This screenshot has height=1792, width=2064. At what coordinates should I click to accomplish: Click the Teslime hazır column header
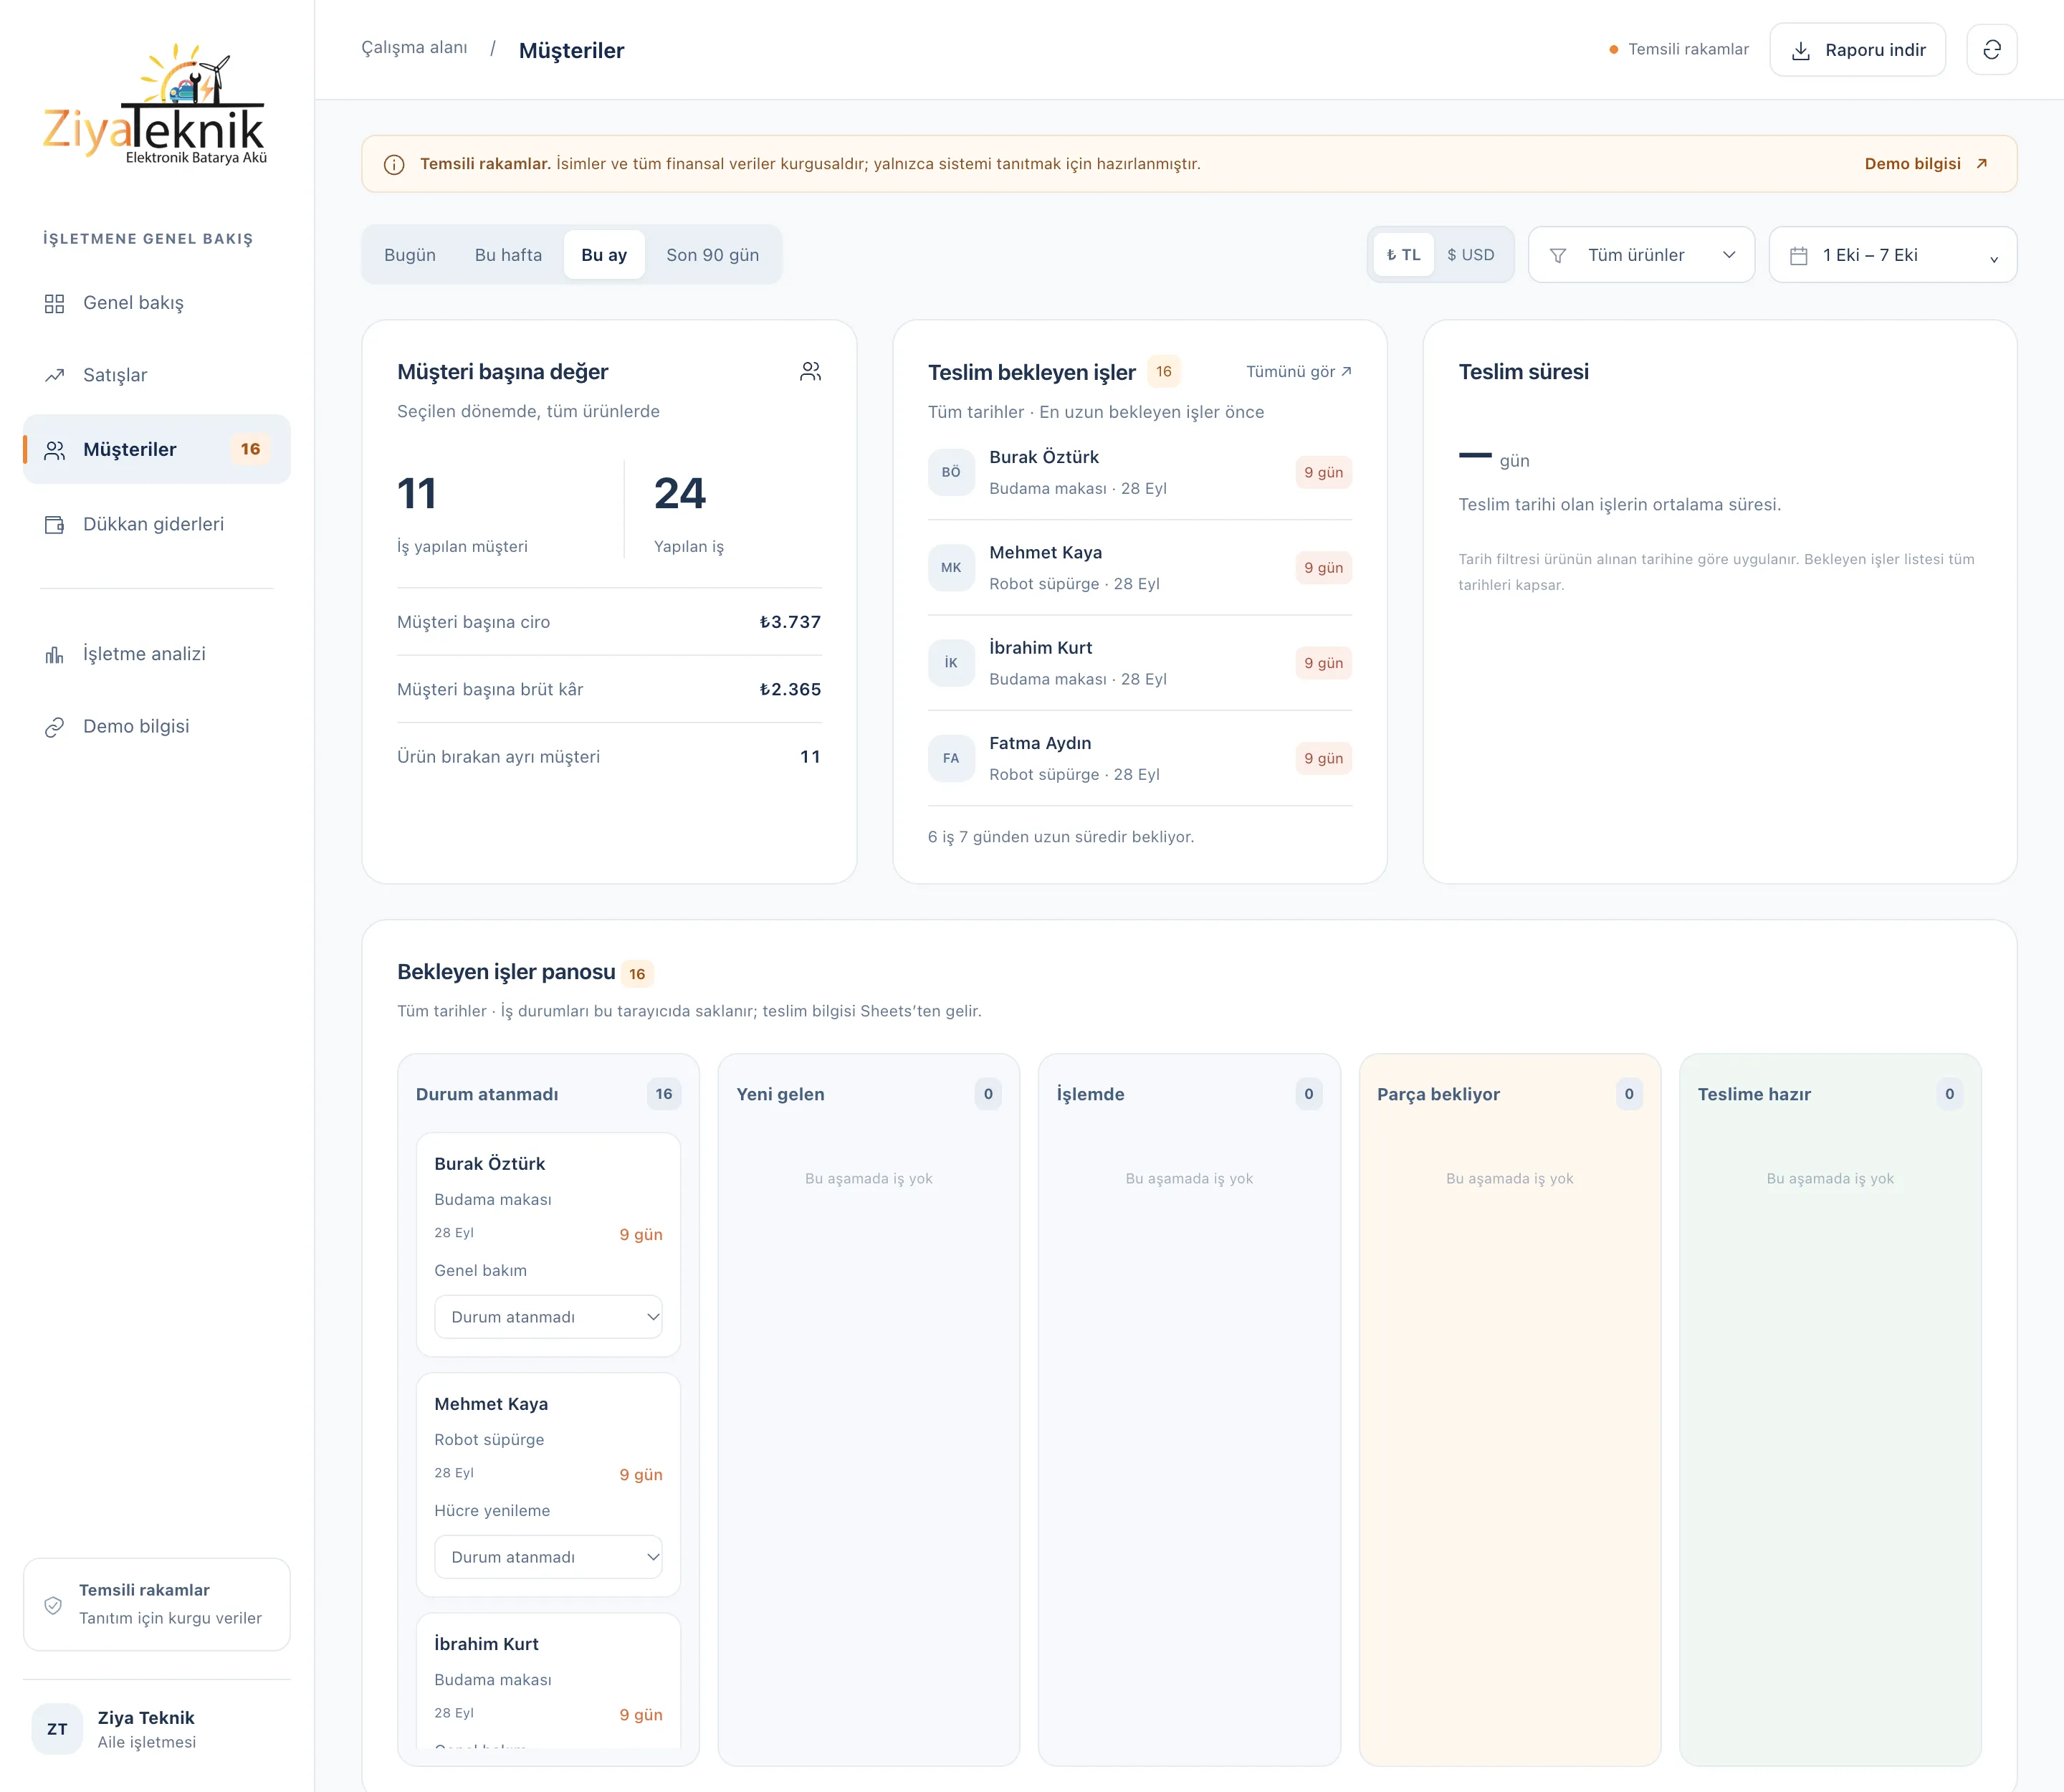tap(1830, 1094)
